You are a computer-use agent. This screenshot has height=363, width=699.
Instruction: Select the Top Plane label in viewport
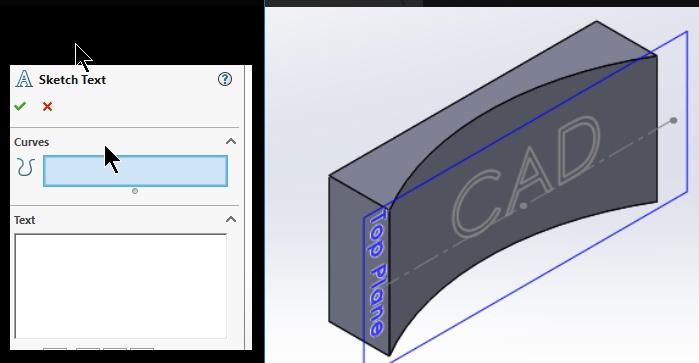[x=378, y=273]
